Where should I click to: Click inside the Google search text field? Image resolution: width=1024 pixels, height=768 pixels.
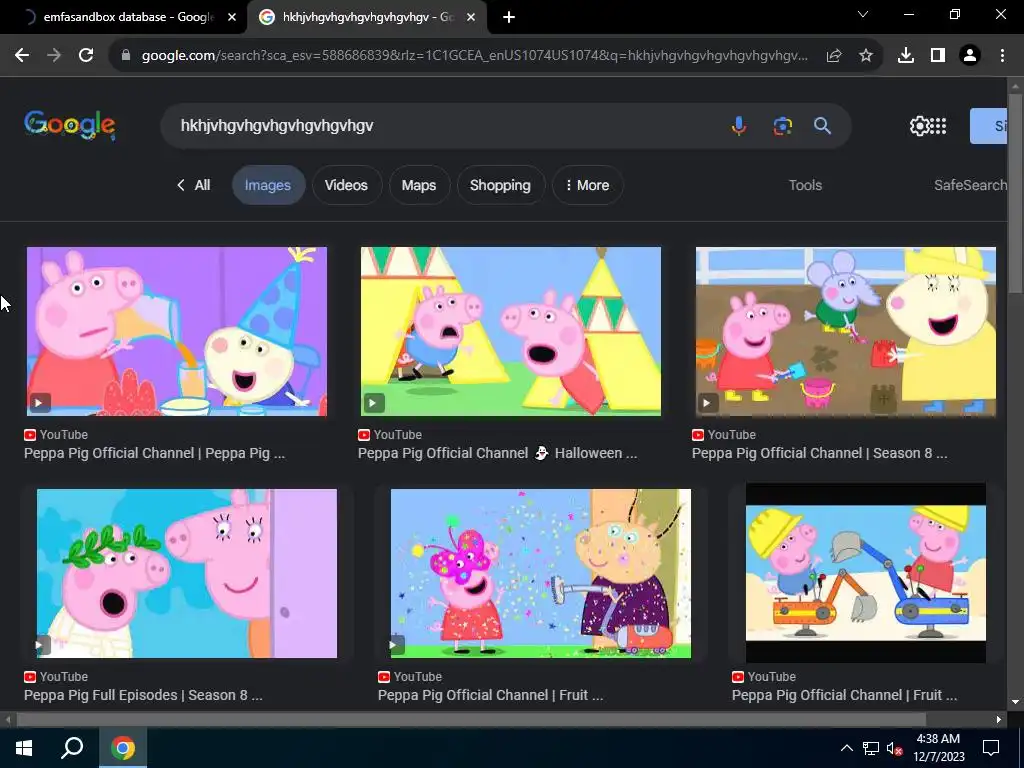coord(444,125)
